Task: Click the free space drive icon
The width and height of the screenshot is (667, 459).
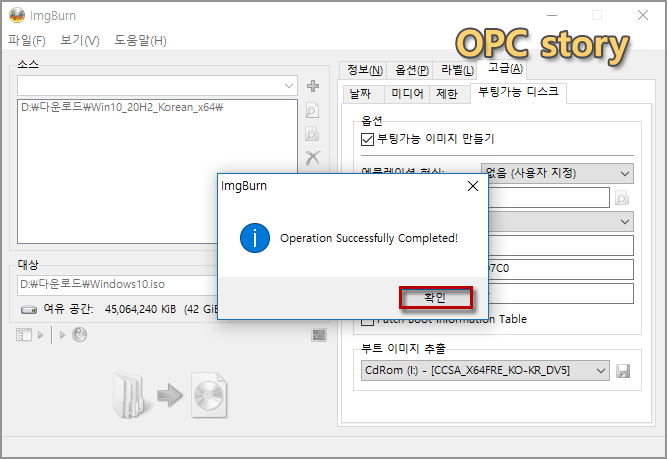Action: tap(29, 309)
